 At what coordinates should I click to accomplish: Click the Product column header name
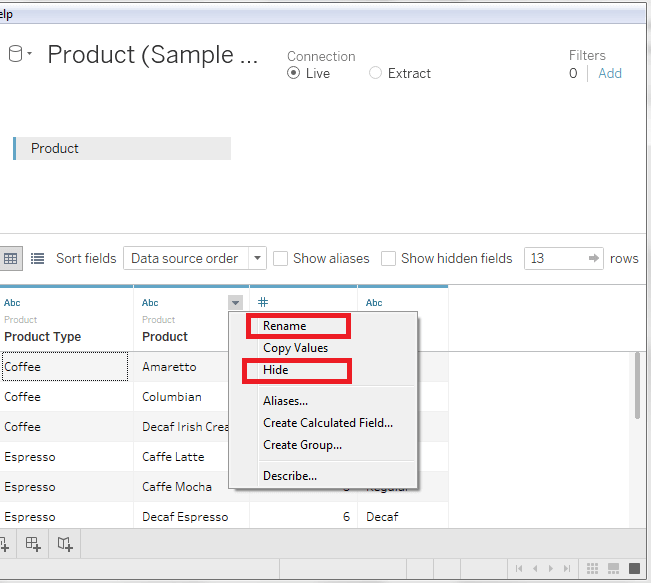click(x=165, y=337)
